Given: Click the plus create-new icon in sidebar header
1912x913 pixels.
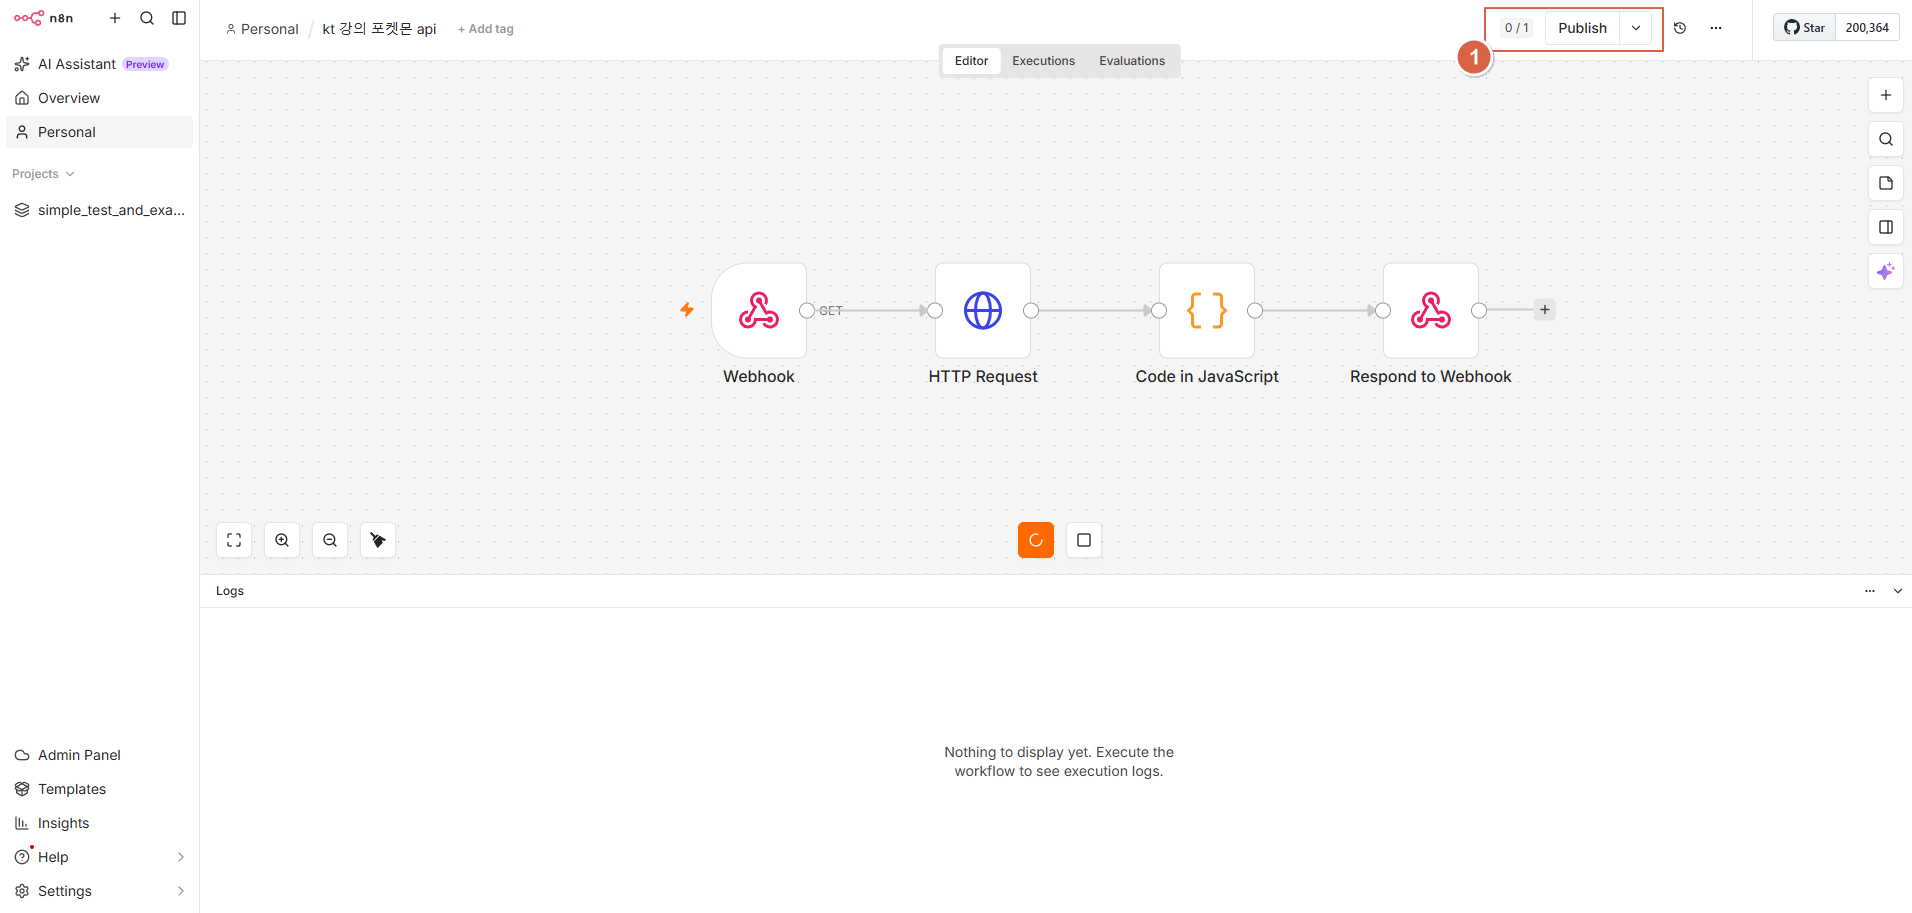Looking at the screenshot, I should tap(115, 18).
